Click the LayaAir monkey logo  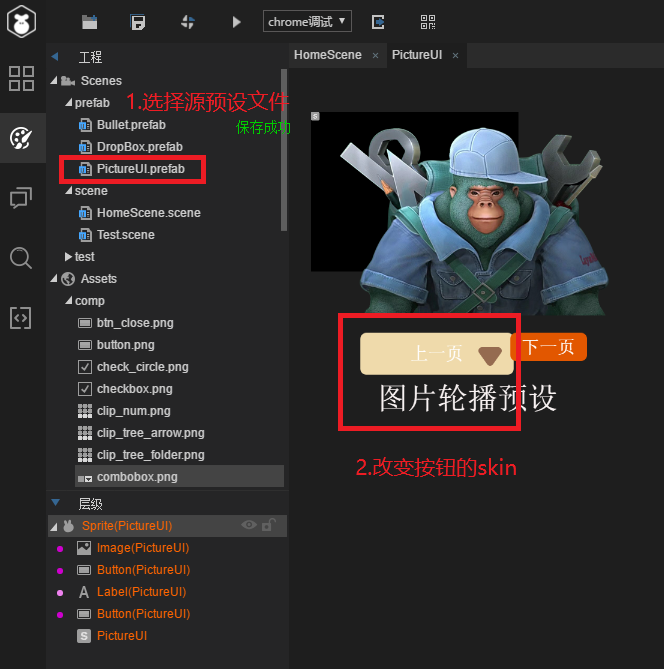(21, 21)
